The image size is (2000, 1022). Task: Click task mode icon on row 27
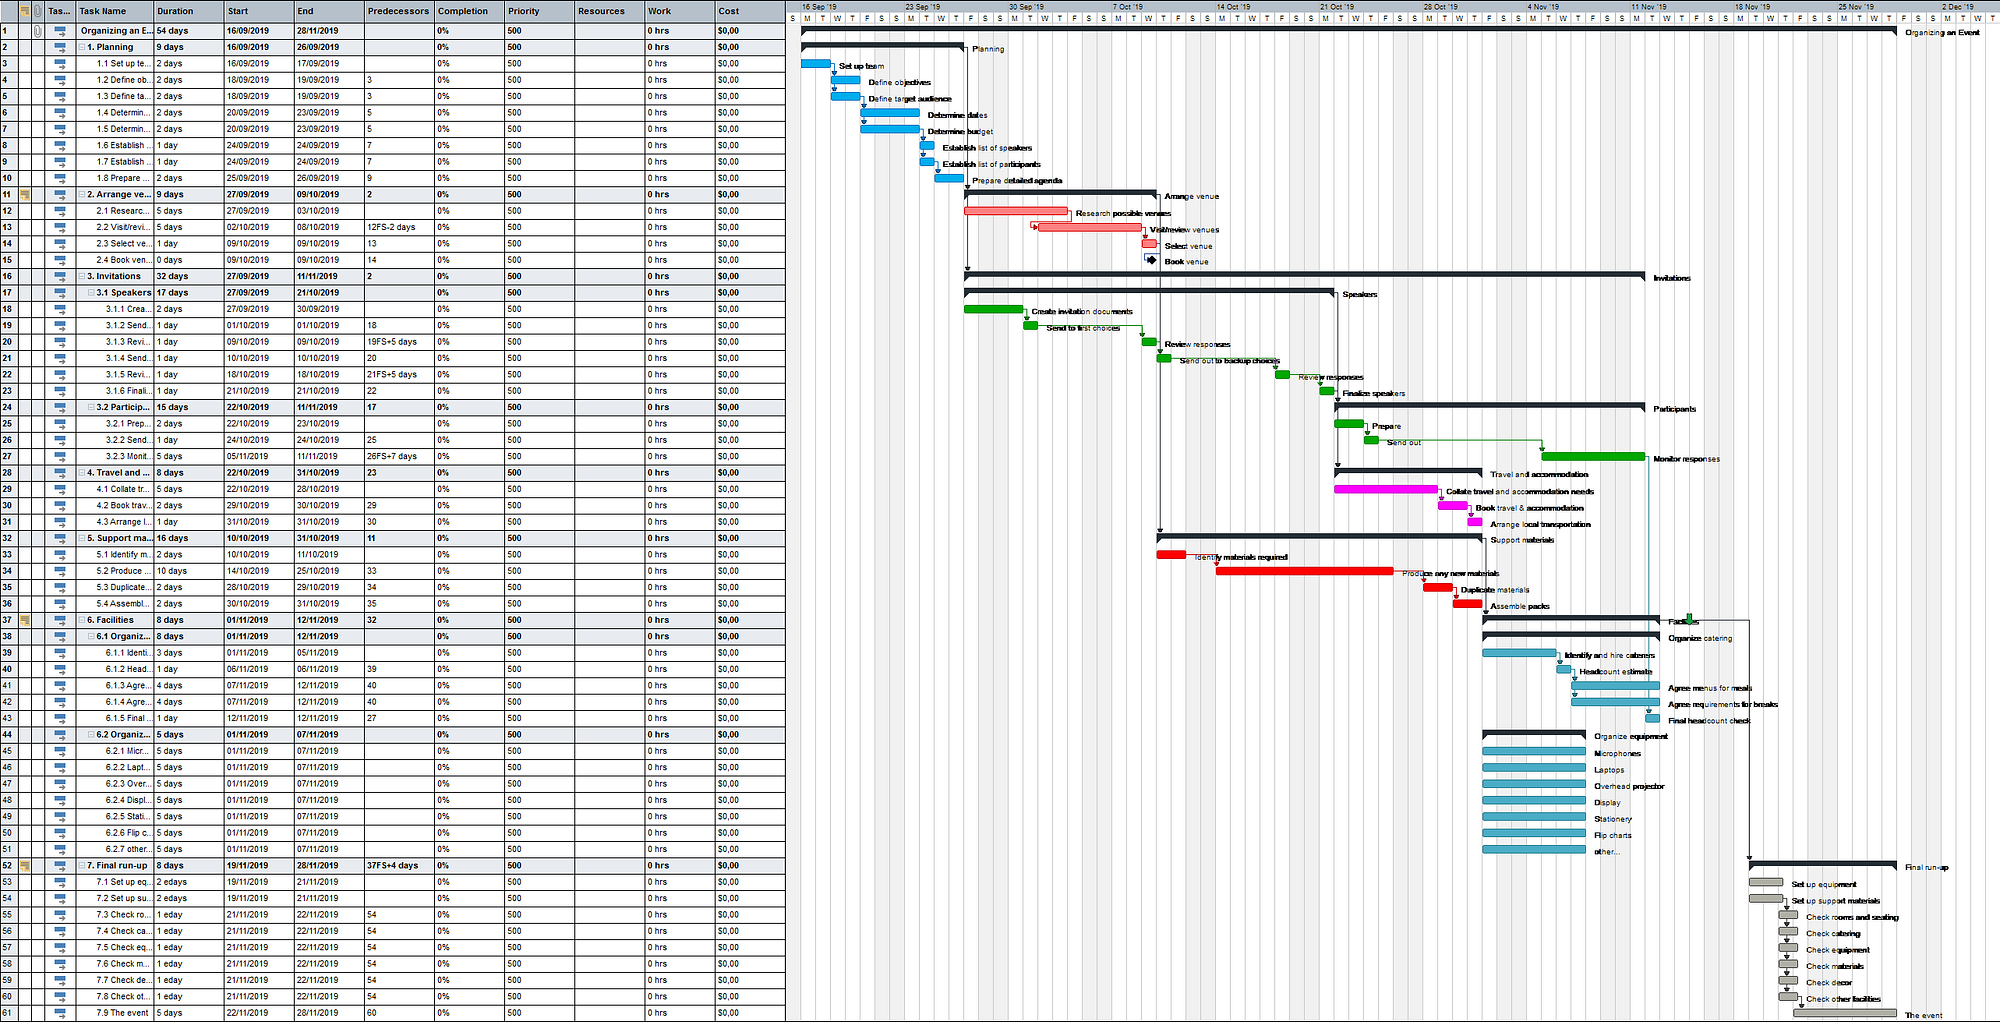tap(60, 456)
